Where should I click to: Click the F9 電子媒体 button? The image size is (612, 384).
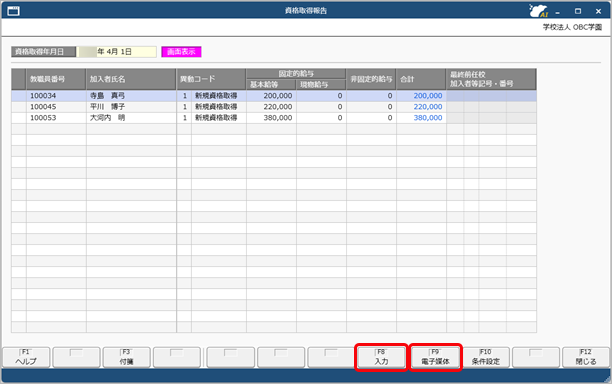click(435, 357)
